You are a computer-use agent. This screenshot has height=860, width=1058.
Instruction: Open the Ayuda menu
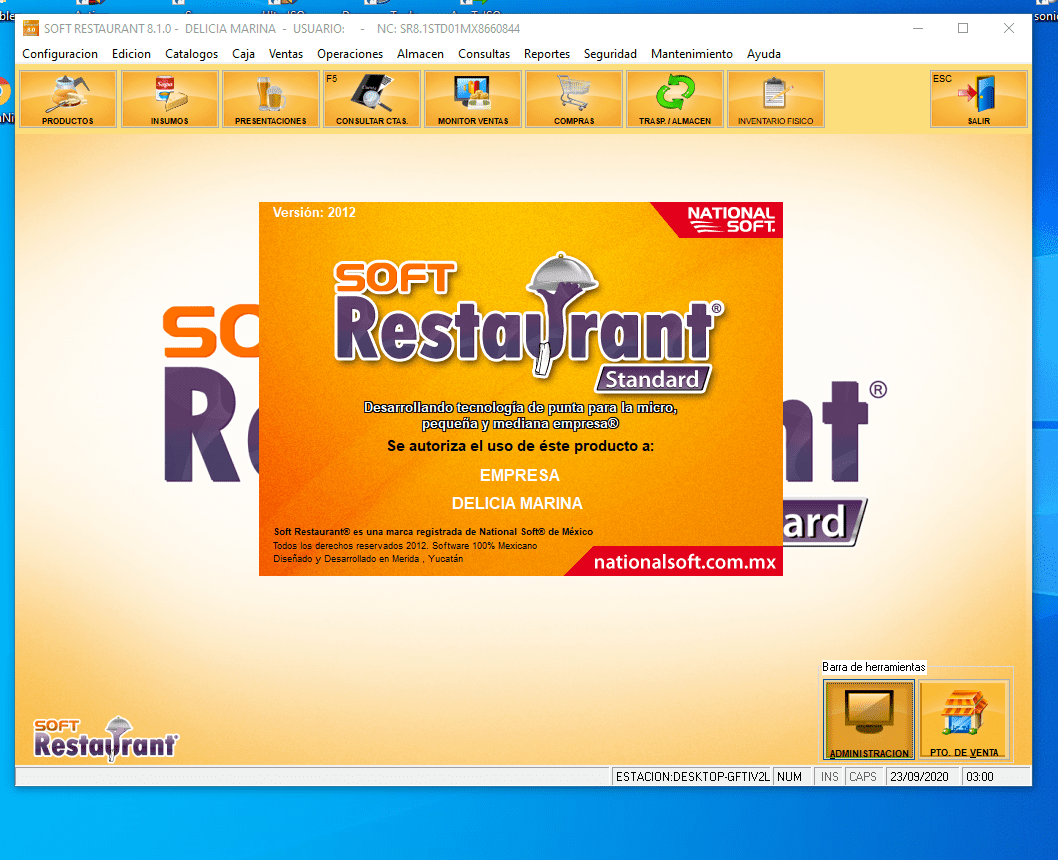pyautogui.click(x=764, y=54)
